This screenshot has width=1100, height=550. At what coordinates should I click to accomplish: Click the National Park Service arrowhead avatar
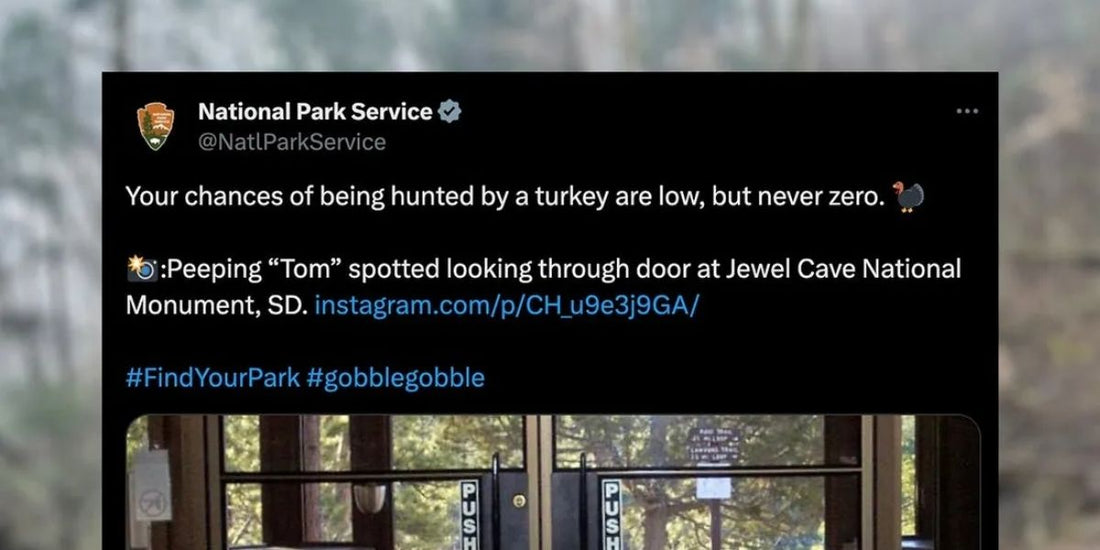coord(156,126)
